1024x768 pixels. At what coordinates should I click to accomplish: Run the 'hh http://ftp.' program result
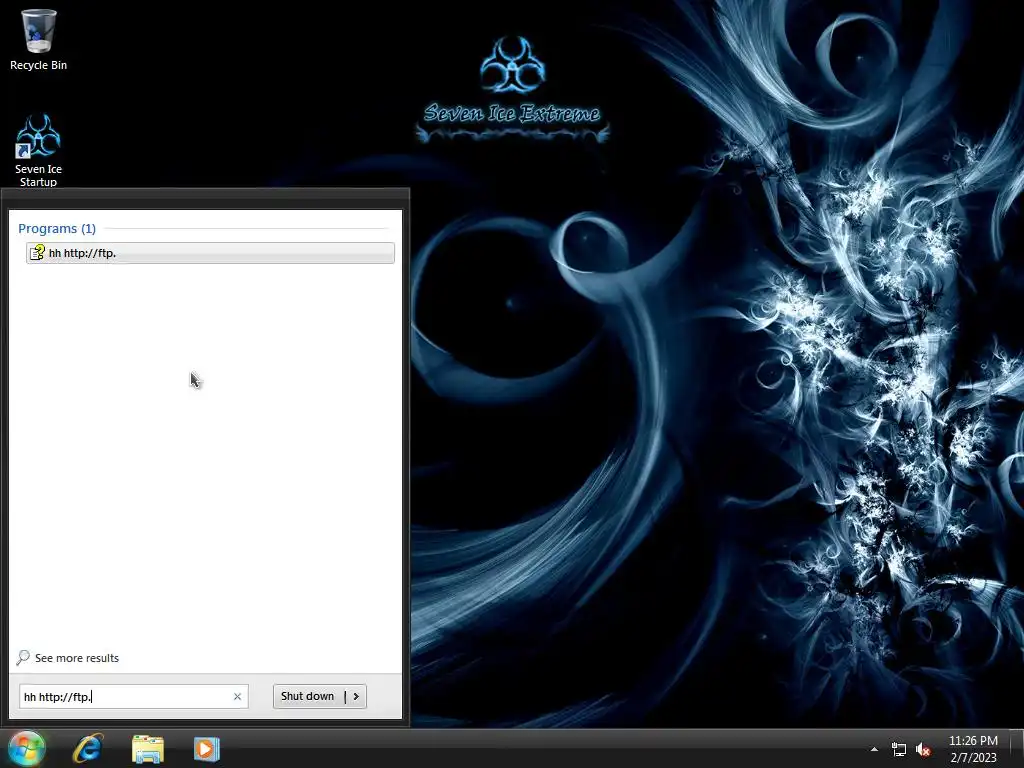pos(210,253)
